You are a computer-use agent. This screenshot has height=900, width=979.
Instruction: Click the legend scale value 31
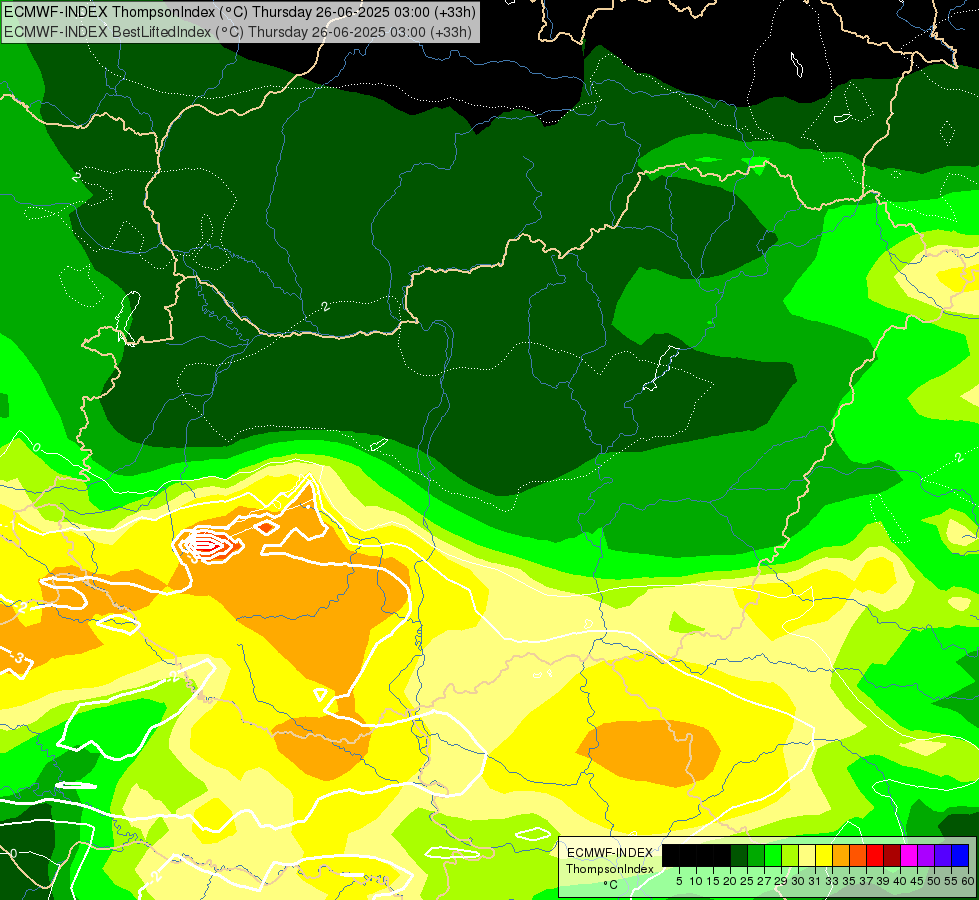coord(814,881)
